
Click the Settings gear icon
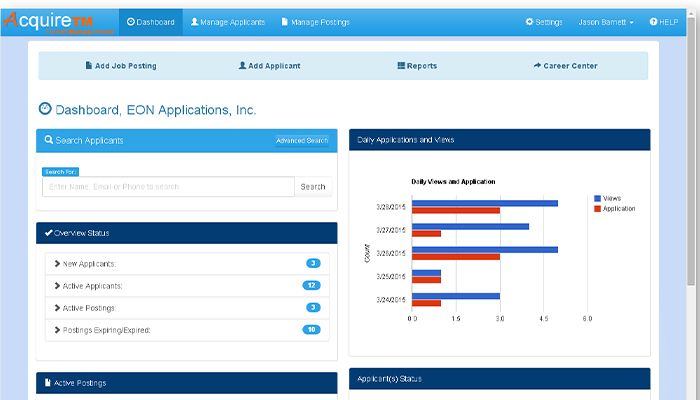tap(529, 22)
